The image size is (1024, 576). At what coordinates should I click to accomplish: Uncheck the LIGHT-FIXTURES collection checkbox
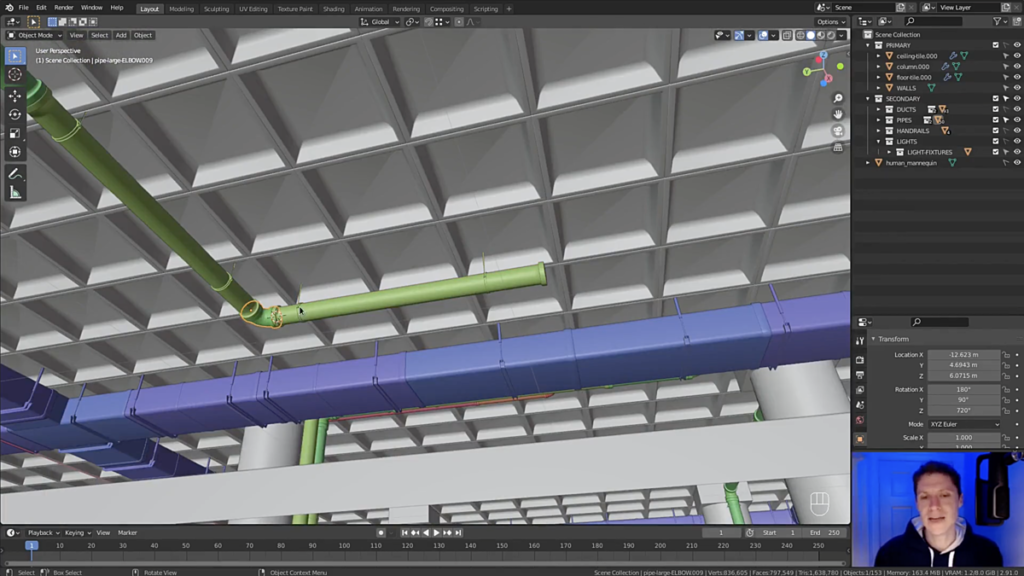pyautogui.click(x=995, y=152)
